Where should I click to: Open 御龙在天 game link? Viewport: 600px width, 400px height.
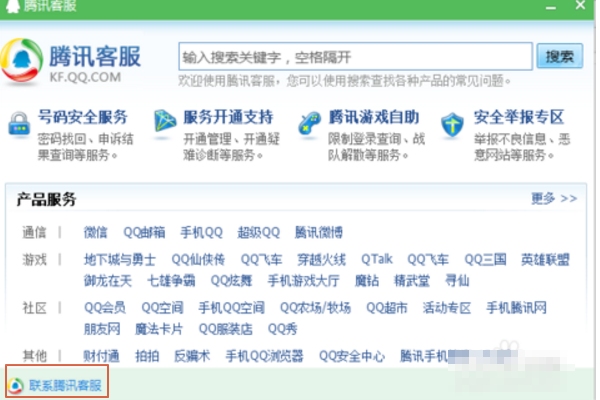tap(108, 281)
